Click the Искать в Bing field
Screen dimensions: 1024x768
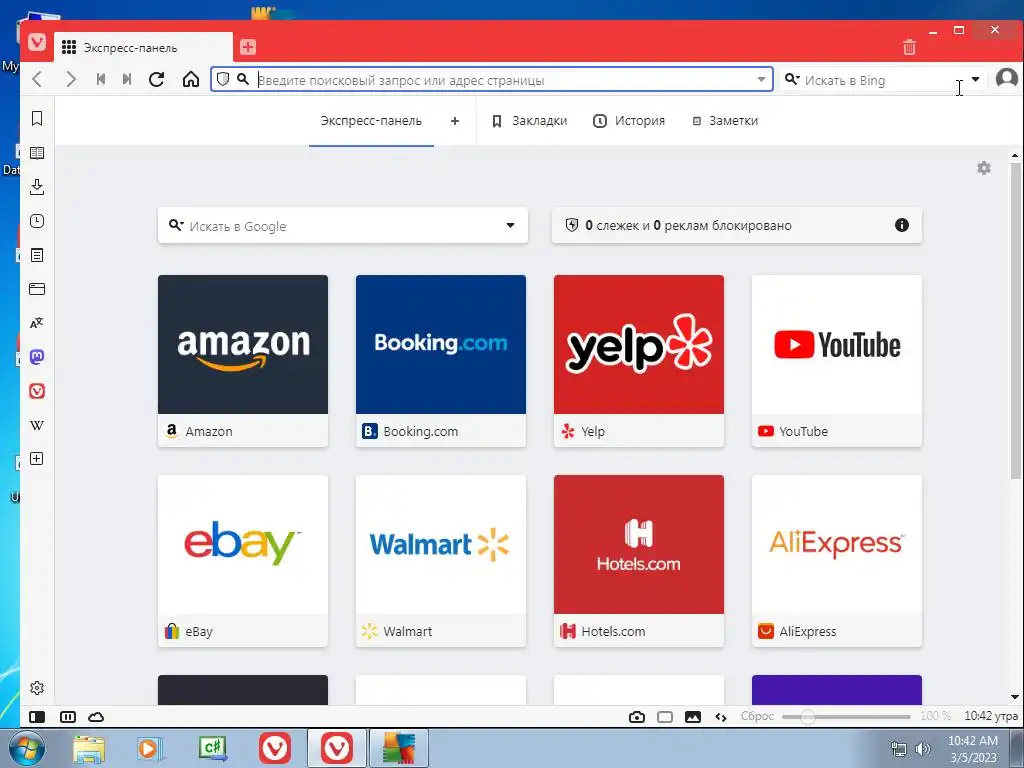[x=882, y=80]
